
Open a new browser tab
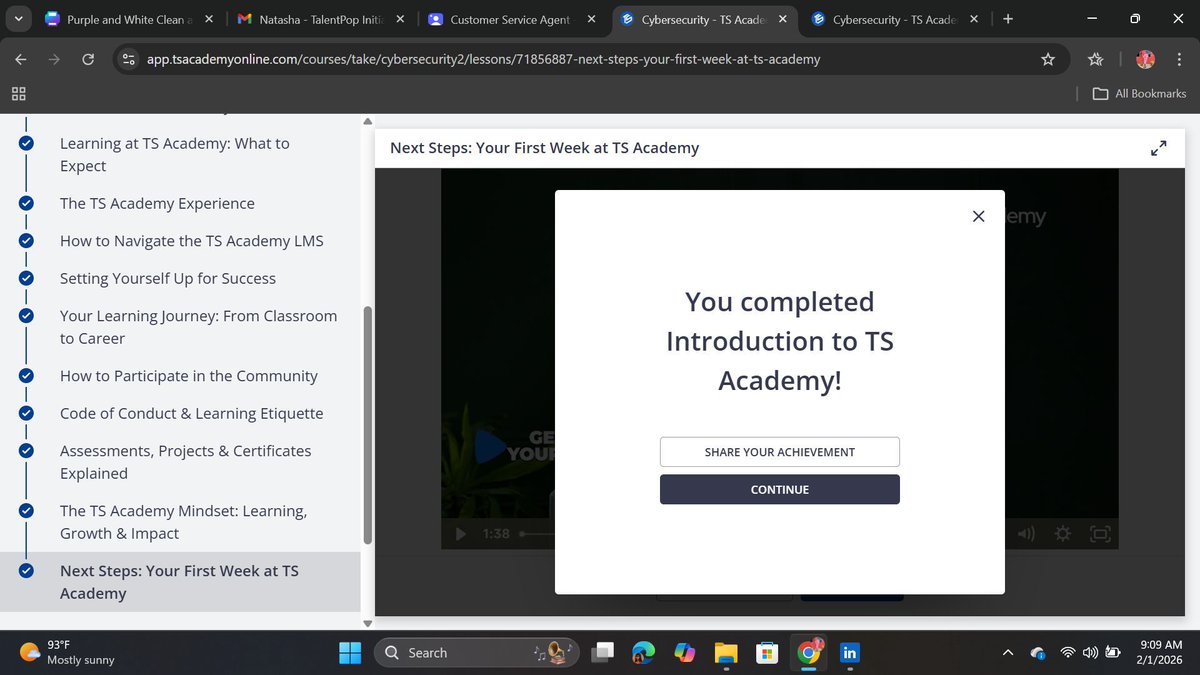tap(1007, 19)
